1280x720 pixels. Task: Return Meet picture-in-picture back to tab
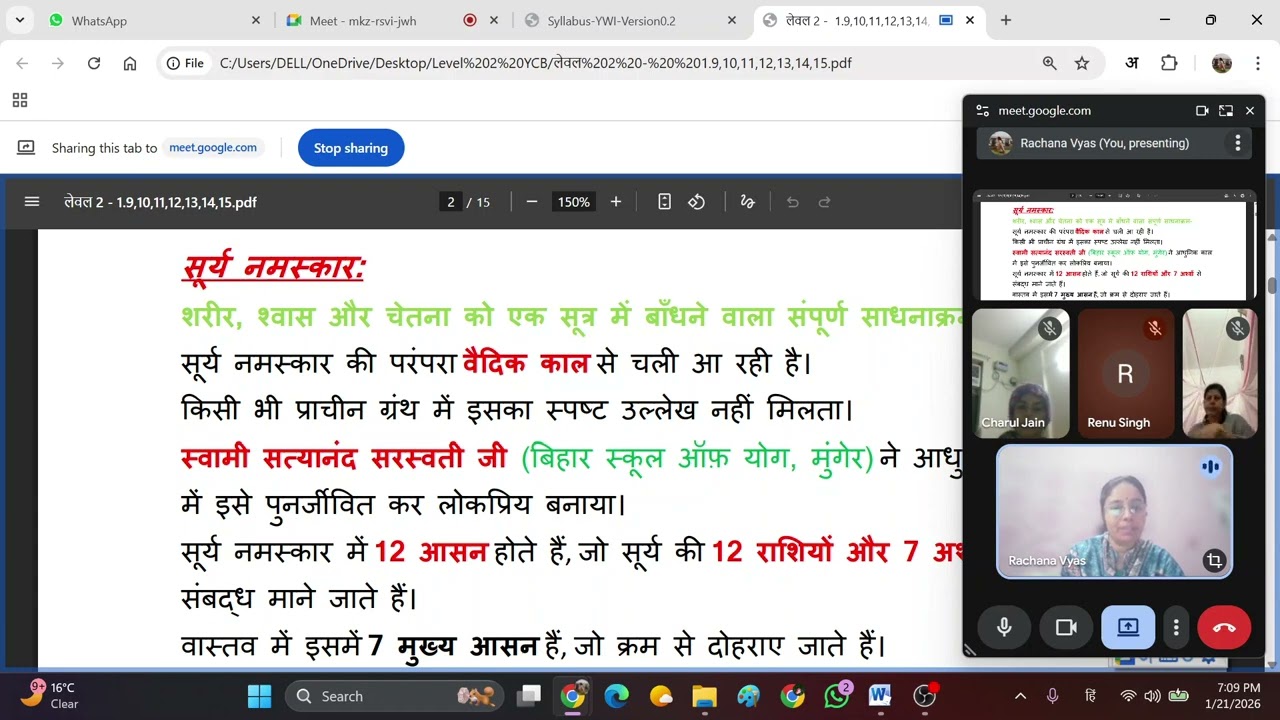1226,111
